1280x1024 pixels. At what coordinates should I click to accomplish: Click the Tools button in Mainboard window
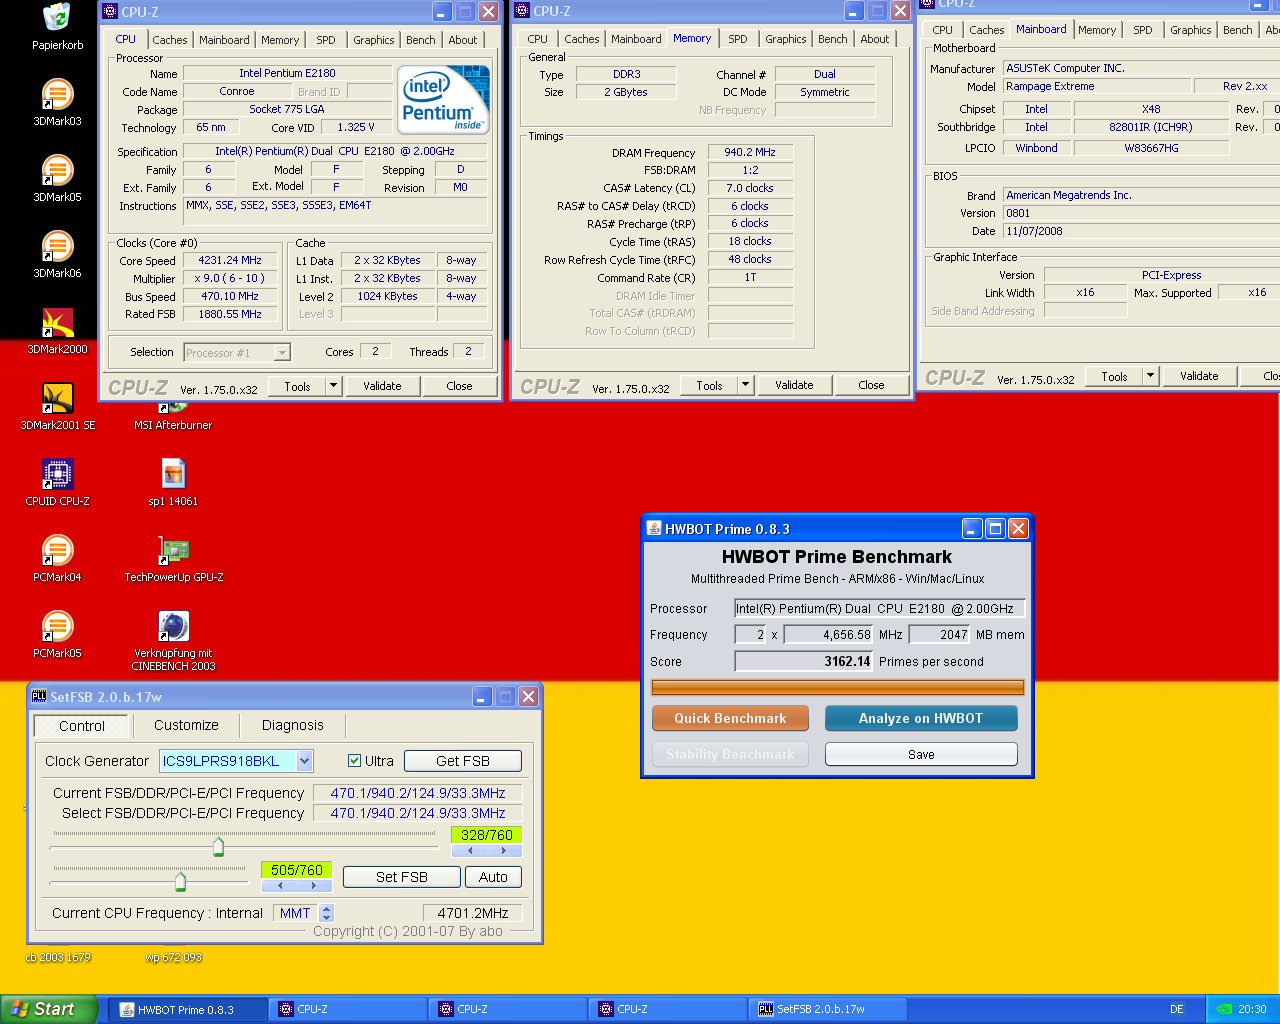coord(1115,376)
